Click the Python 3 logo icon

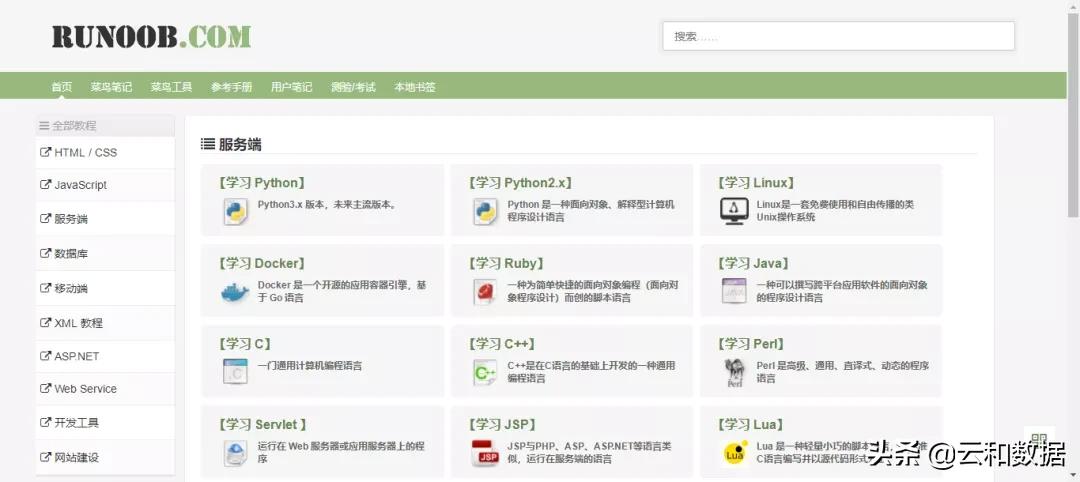[x=235, y=211]
